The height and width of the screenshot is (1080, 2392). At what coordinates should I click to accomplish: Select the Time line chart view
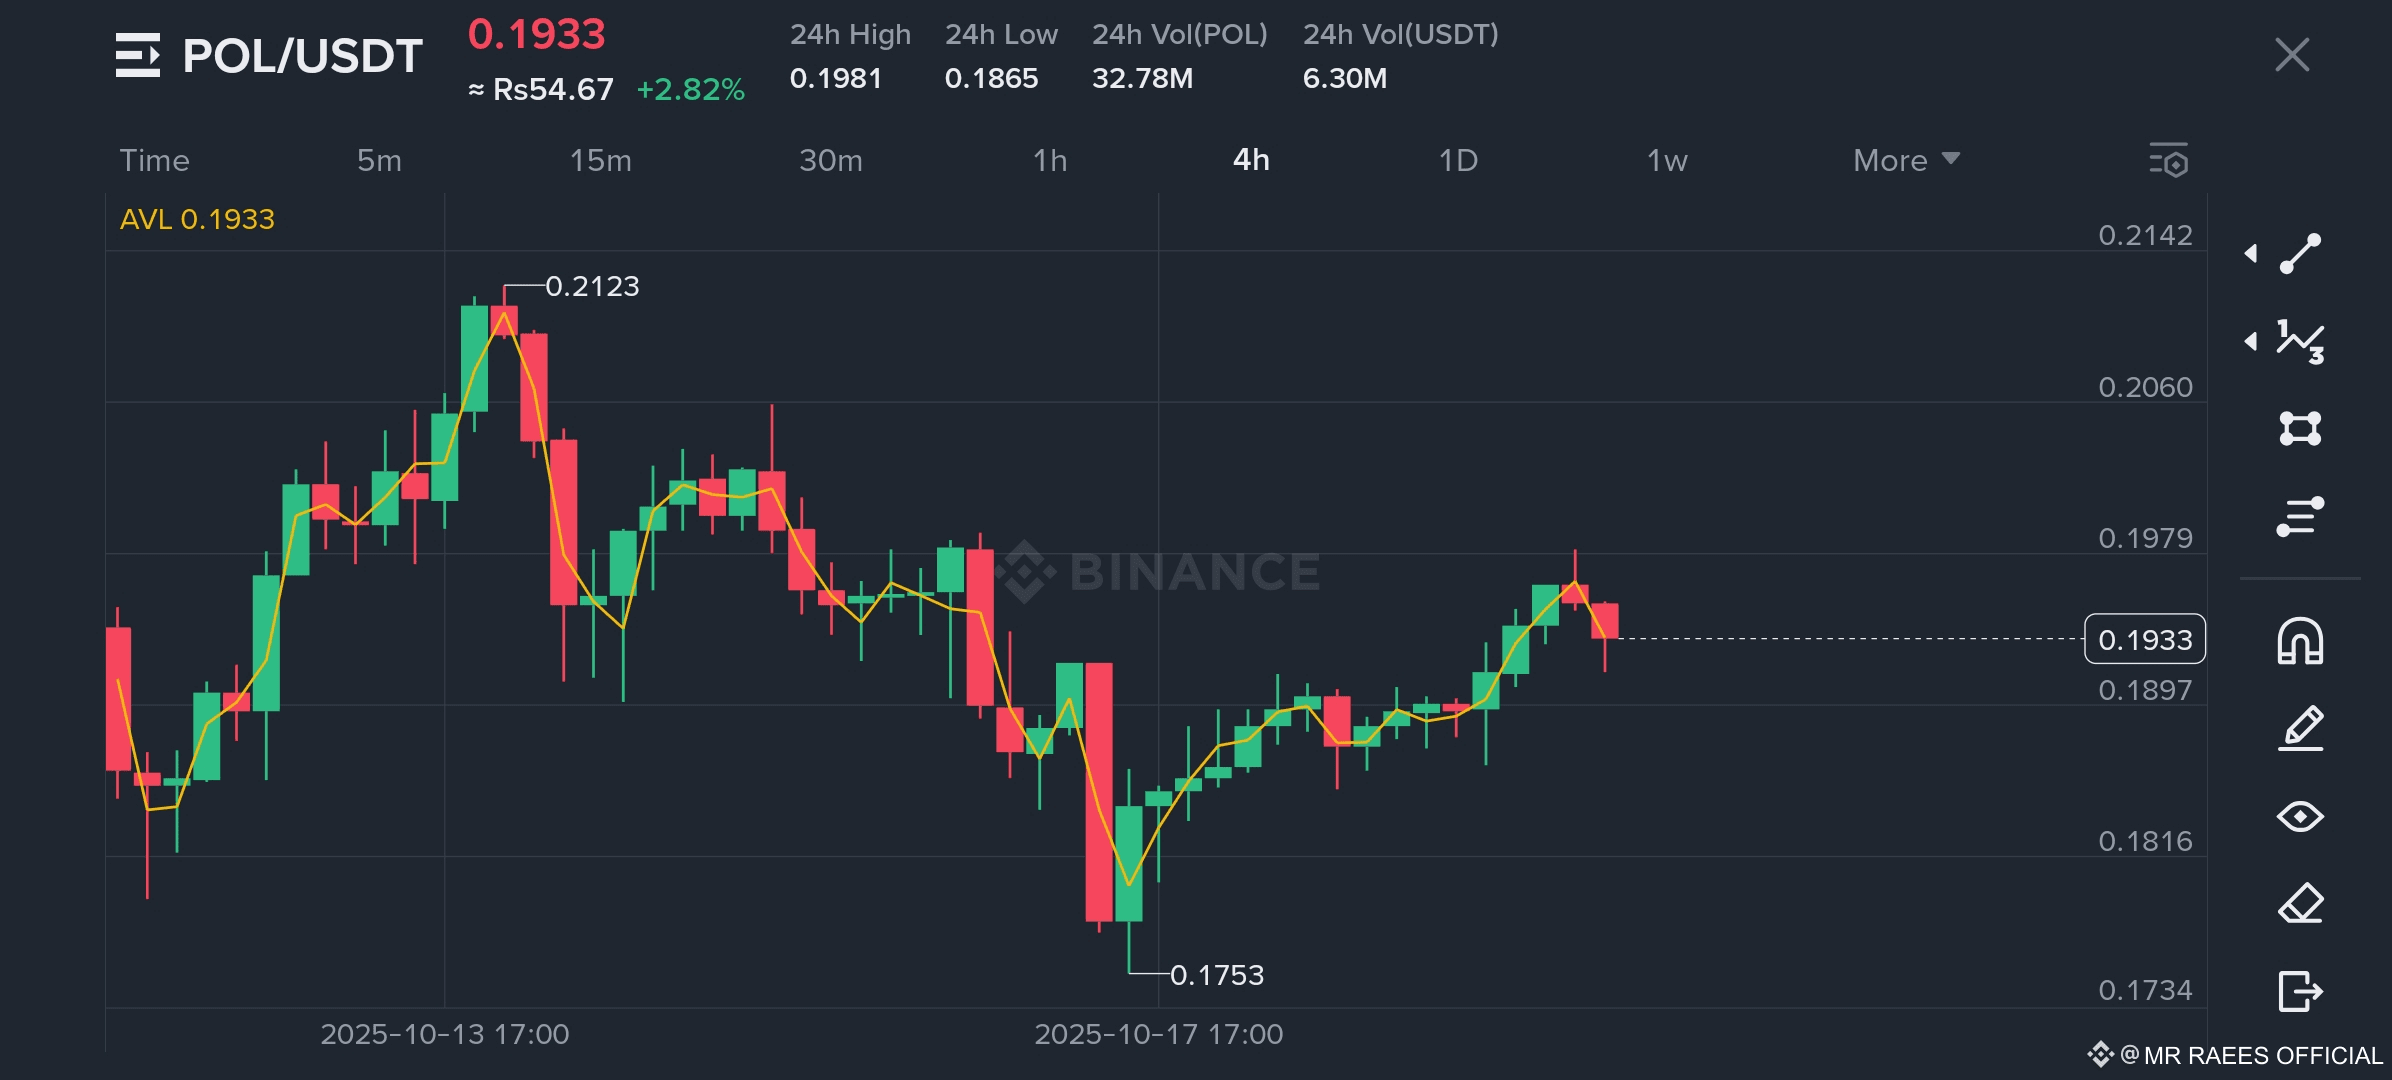pos(154,160)
